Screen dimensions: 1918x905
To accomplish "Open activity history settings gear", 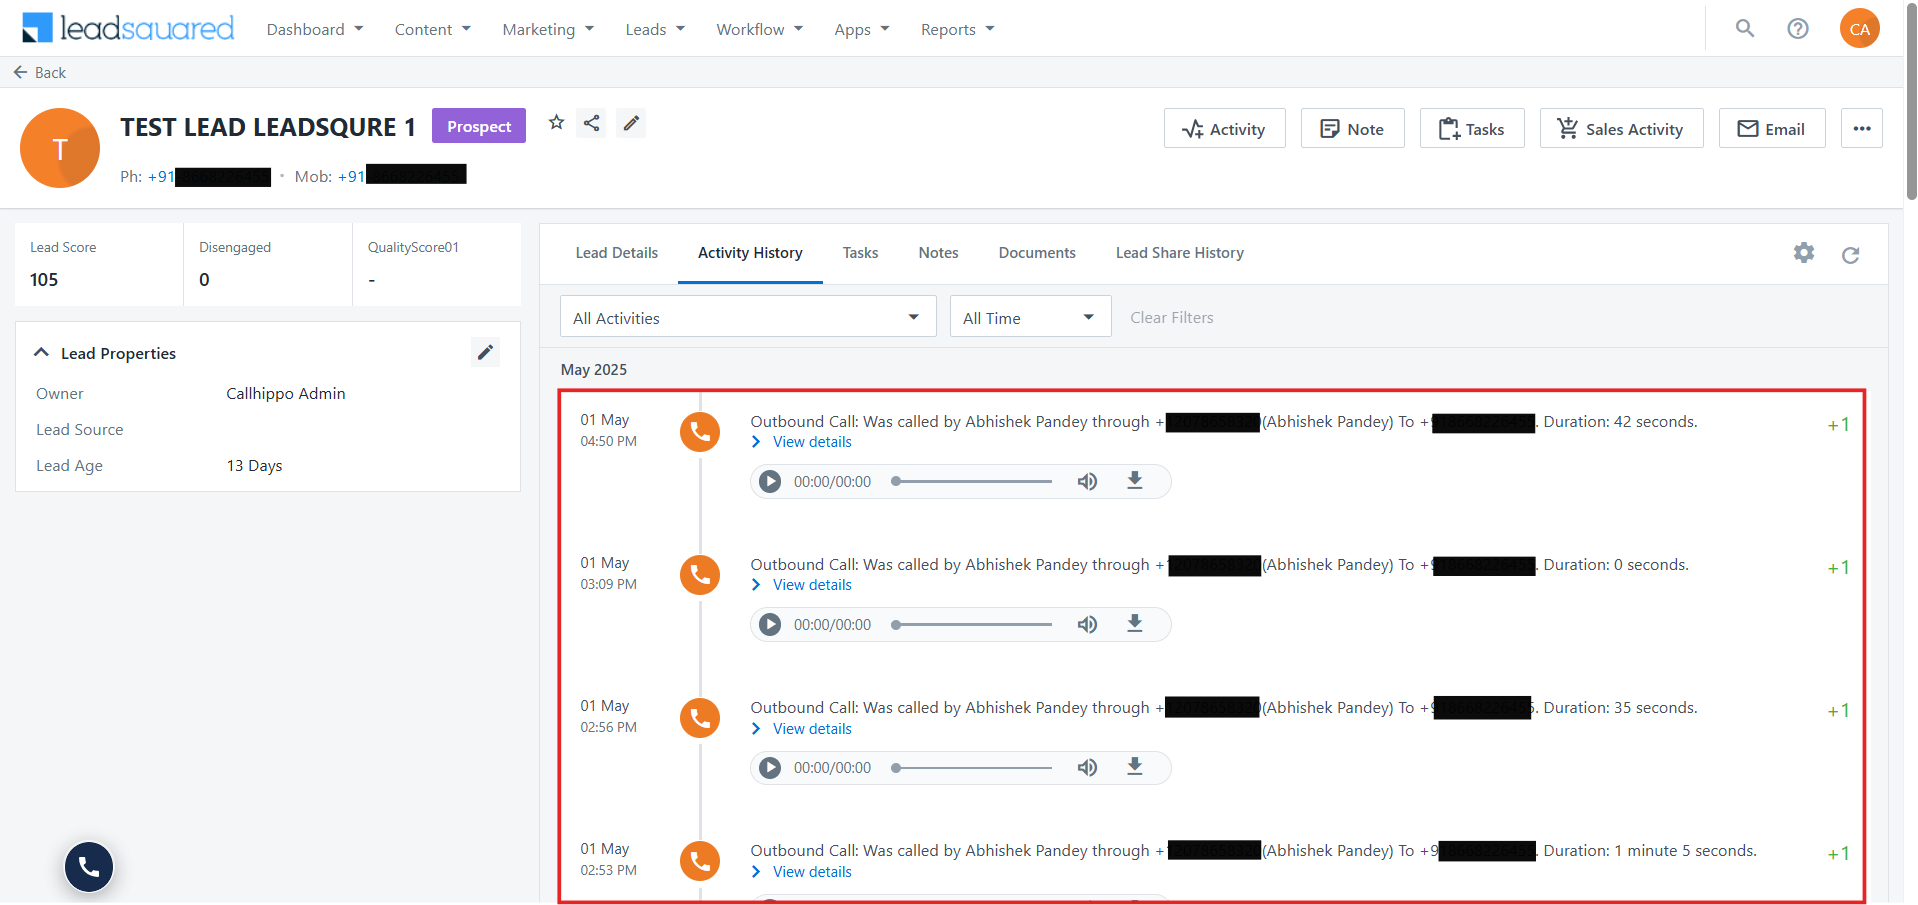I will (1804, 253).
